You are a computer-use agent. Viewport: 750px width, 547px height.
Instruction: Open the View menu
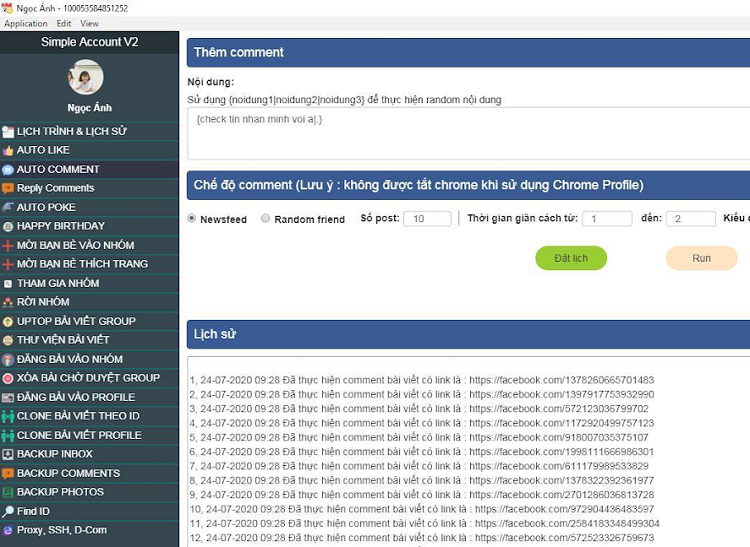pyautogui.click(x=89, y=23)
